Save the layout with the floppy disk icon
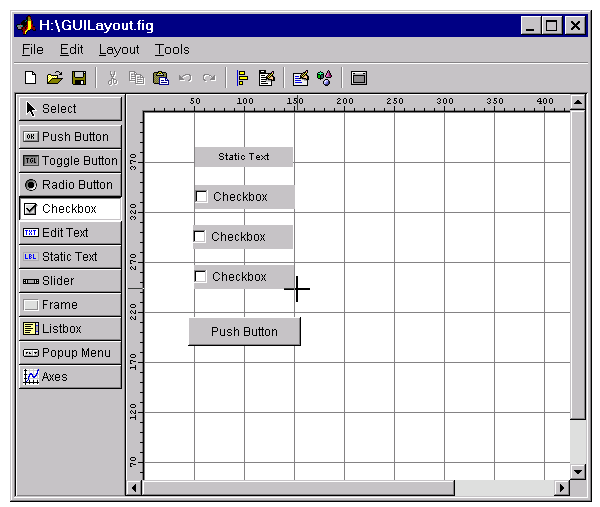 pos(79,78)
